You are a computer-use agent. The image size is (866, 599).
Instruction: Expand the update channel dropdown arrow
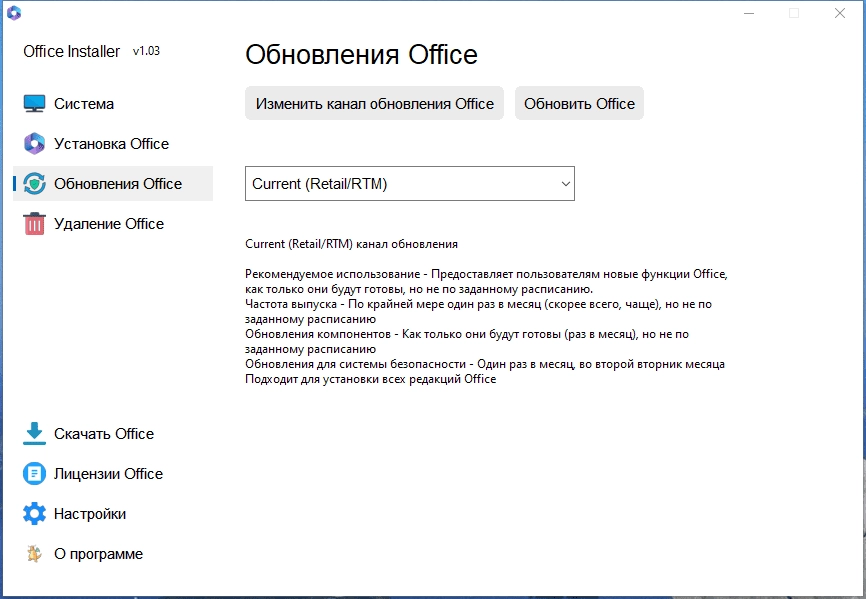(566, 184)
